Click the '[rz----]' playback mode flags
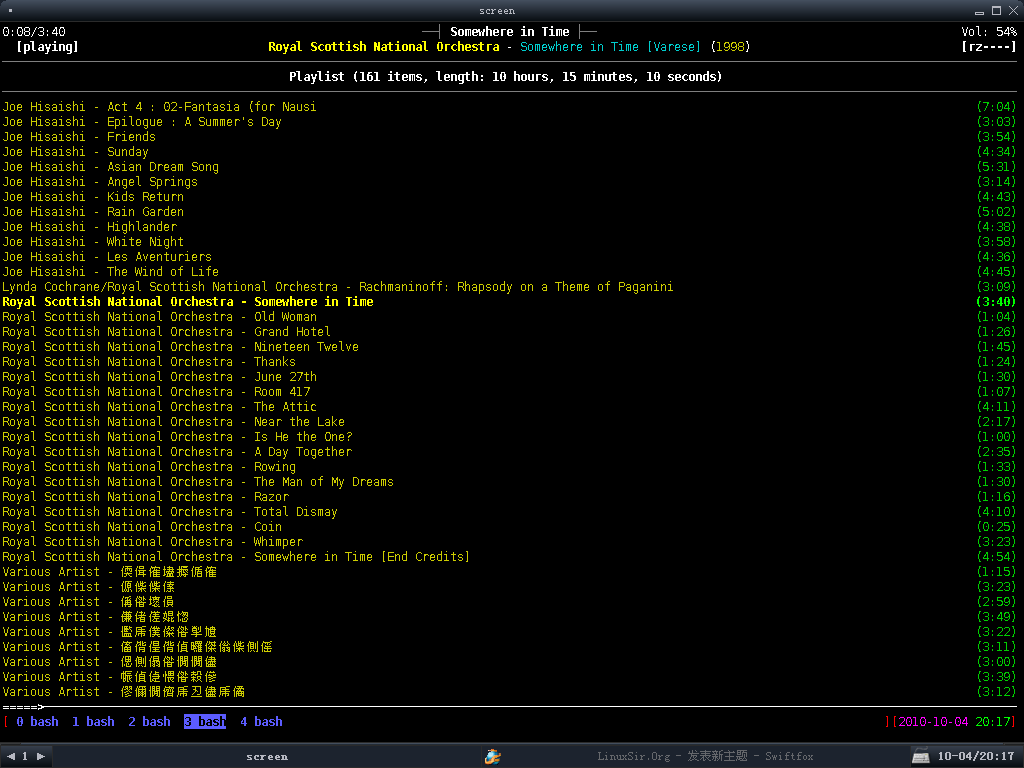The image size is (1024, 768). coord(989,46)
